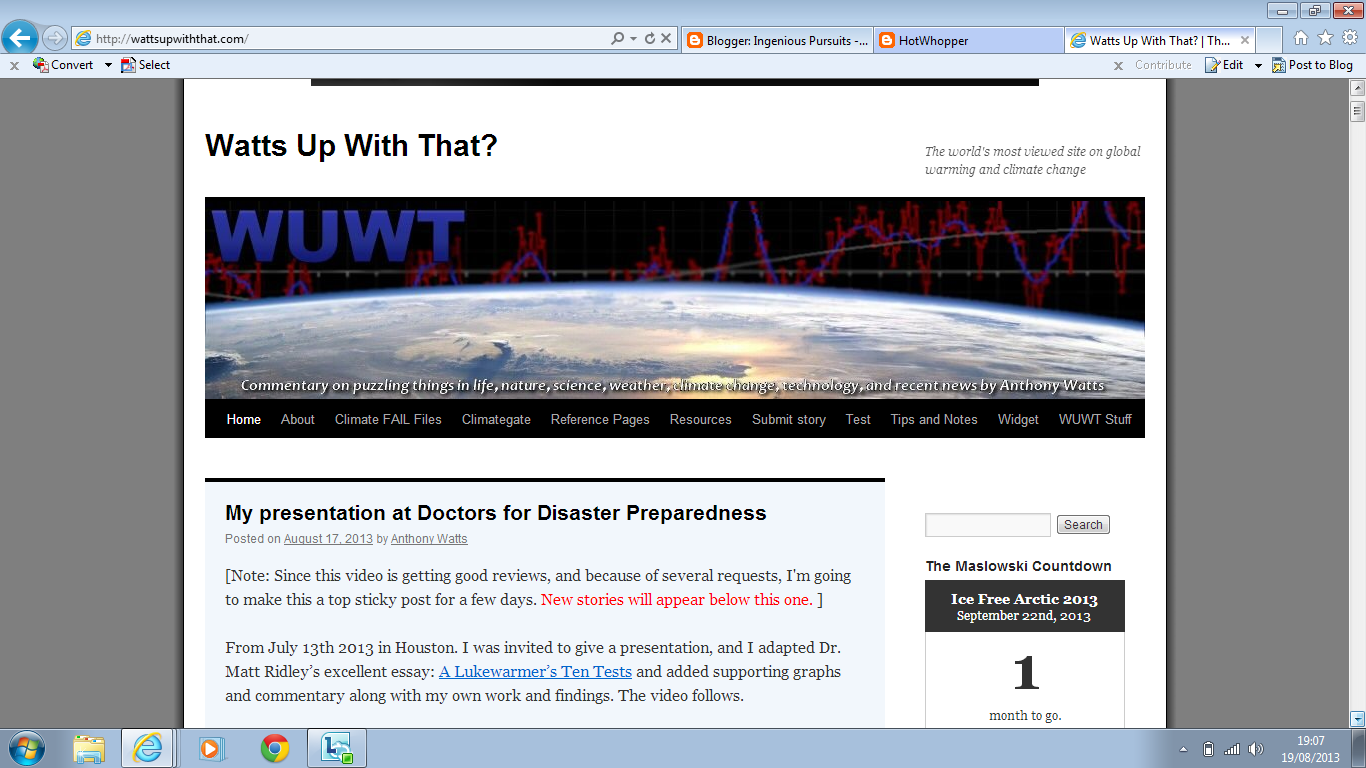Open post title about Doctors for Disaster Preparedness

click(496, 513)
